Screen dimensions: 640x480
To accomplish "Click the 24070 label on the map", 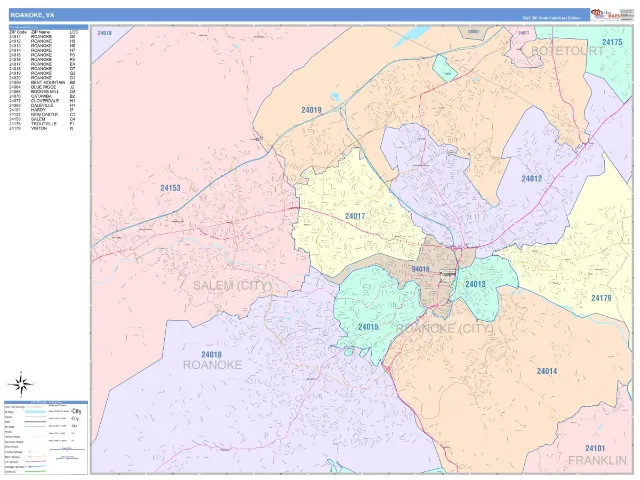I will [x=104, y=33].
